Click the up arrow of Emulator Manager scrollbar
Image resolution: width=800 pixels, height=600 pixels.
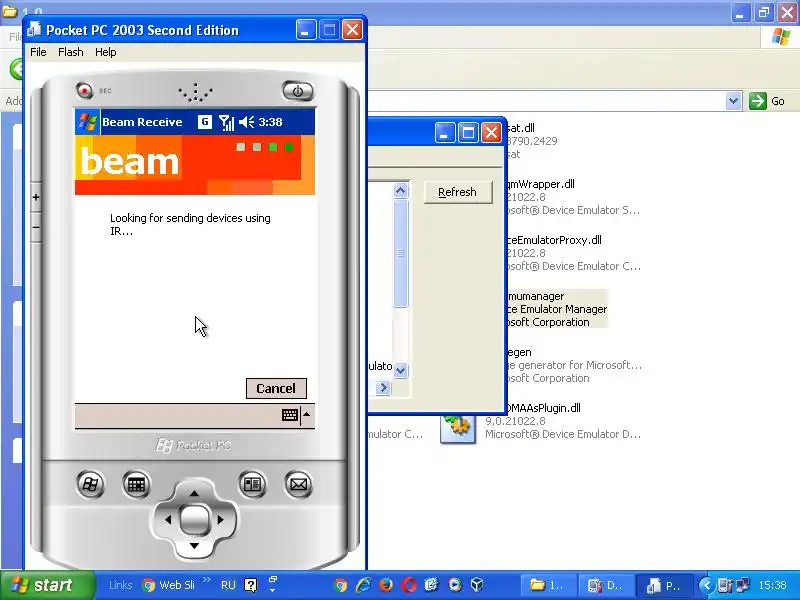[x=401, y=190]
